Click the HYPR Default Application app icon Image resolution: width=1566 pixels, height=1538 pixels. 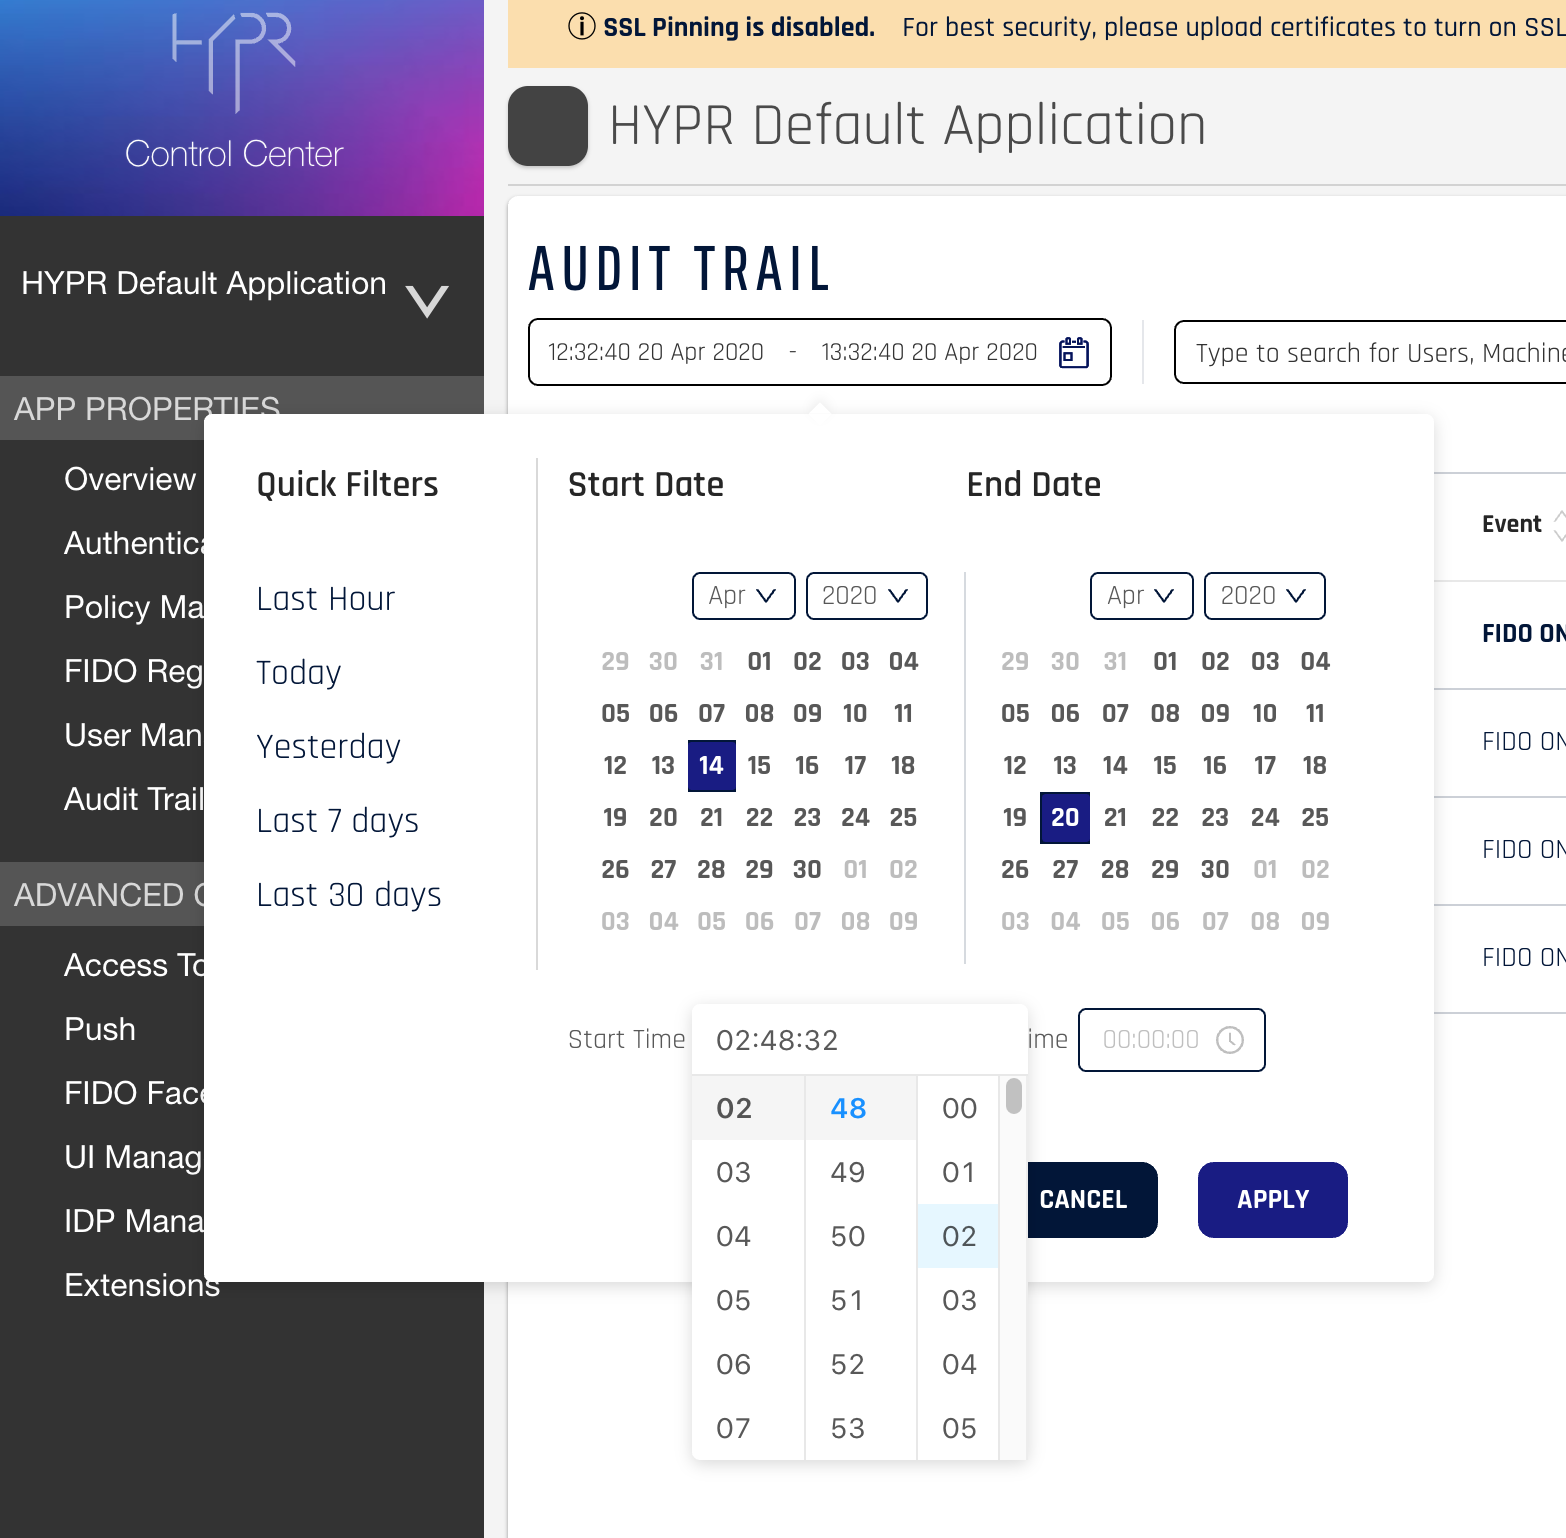548,126
